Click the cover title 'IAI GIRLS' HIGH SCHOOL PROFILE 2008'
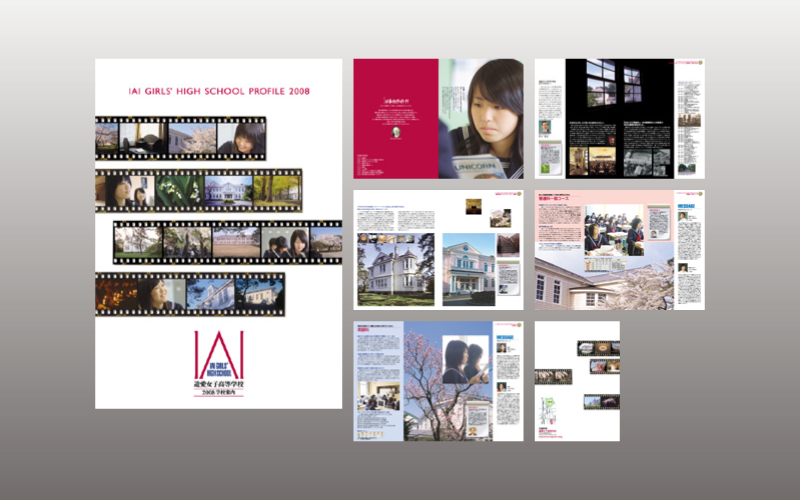 pos(219,91)
